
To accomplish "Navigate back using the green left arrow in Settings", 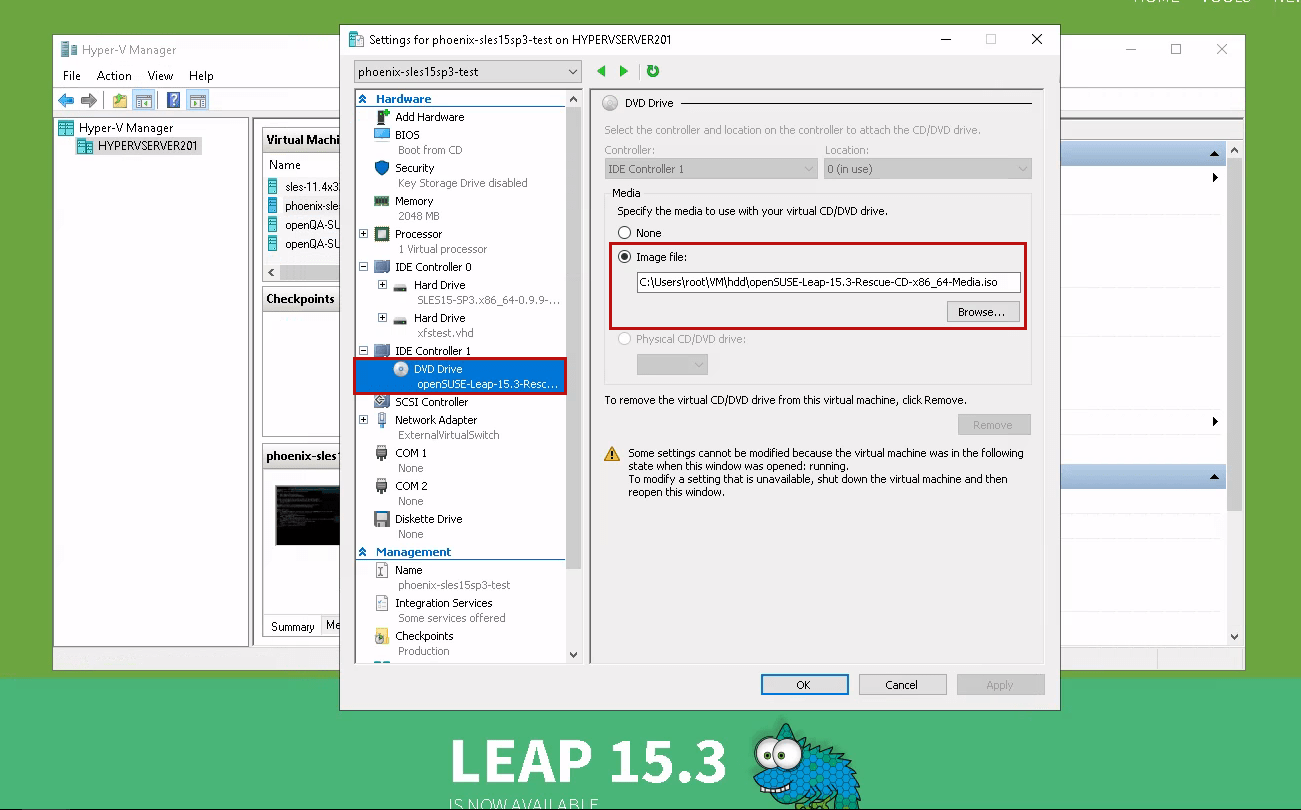I will point(601,71).
